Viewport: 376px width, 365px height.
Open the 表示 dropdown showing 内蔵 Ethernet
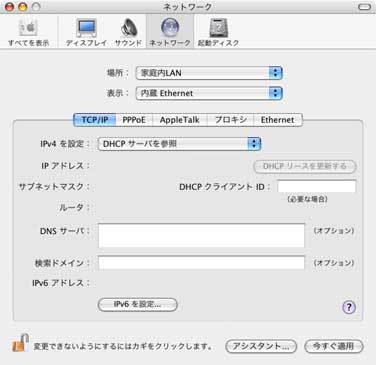[209, 93]
